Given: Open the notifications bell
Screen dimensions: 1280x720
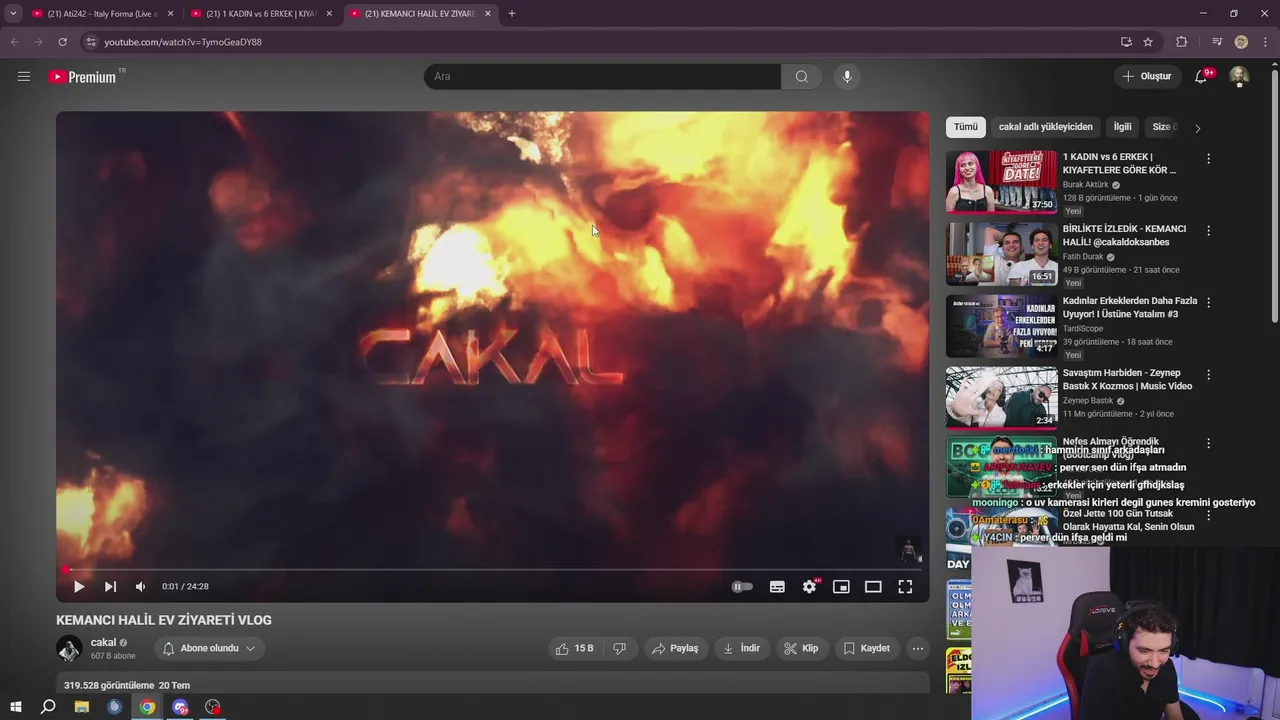Looking at the screenshot, I should 1203,76.
